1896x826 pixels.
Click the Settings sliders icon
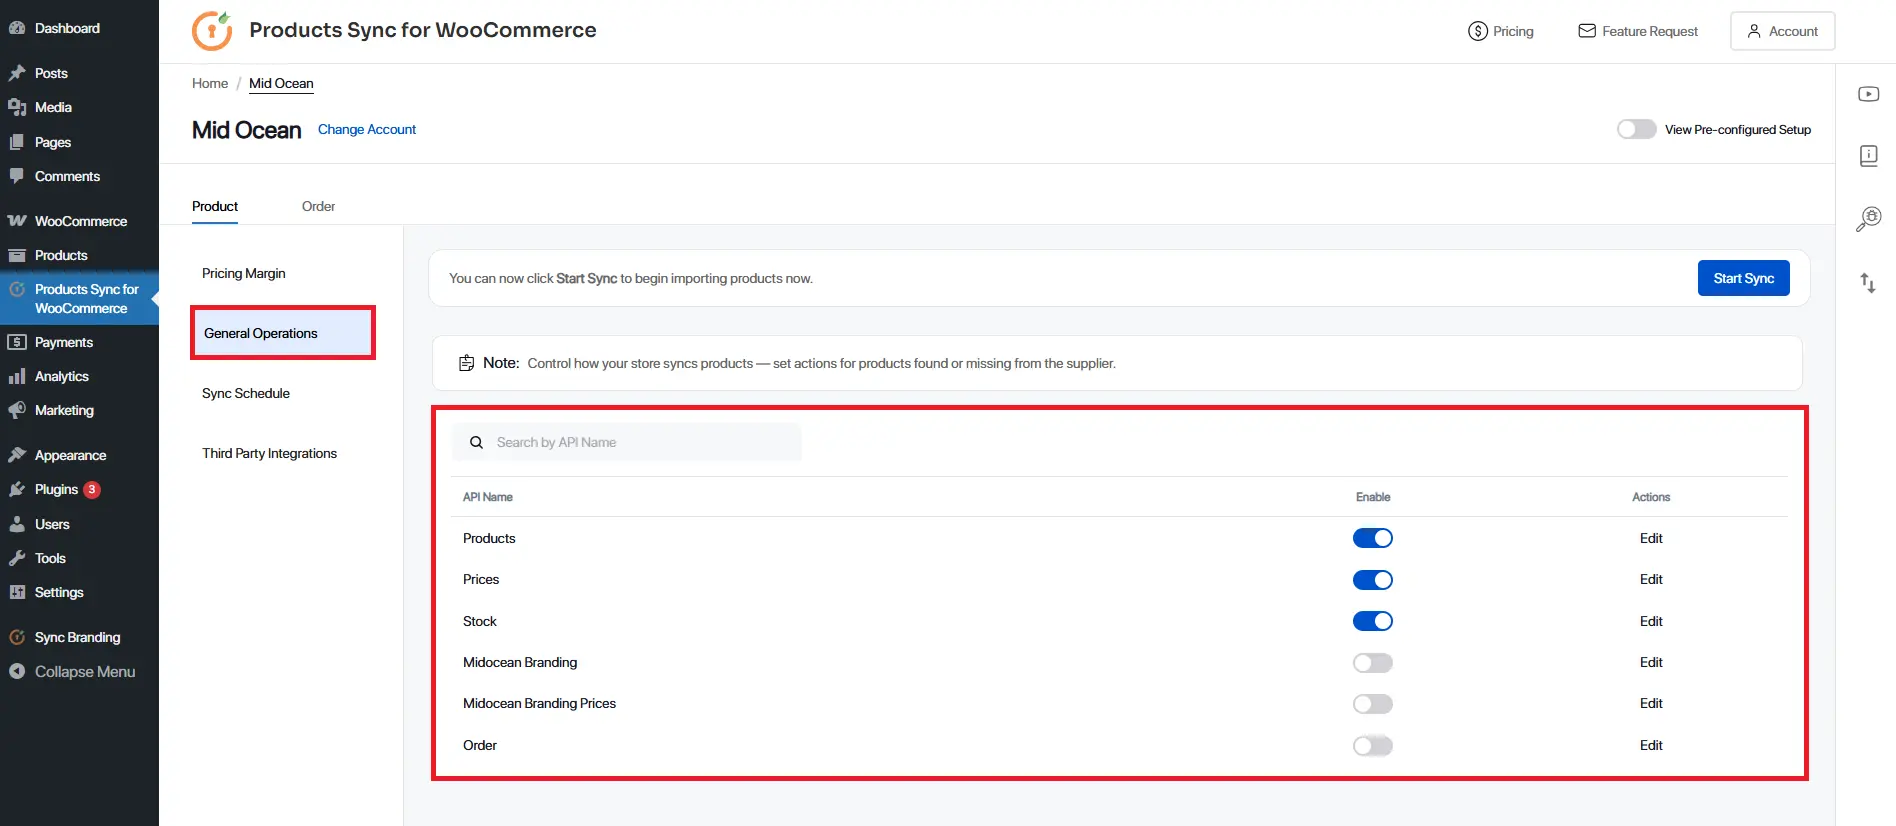click(17, 592)
